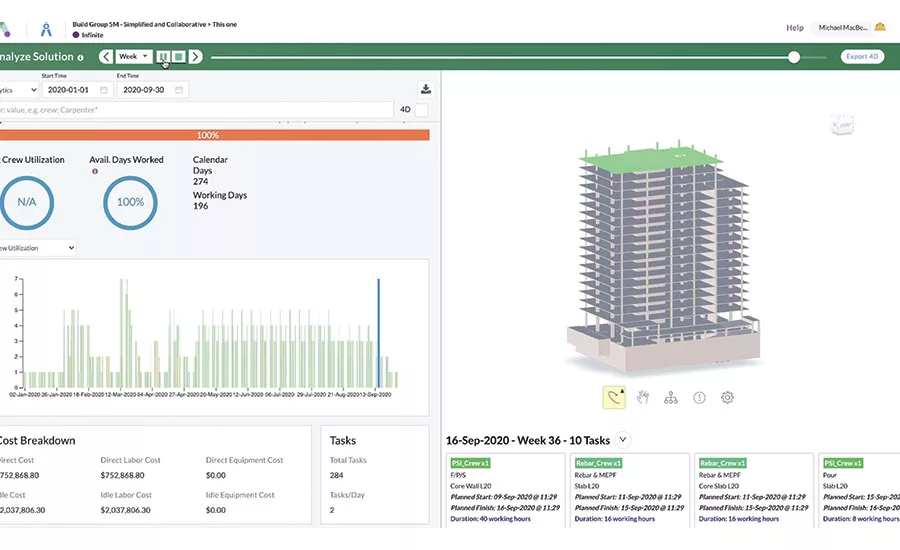Screen dimensions: 900x550
Task: Expand the Week 36 tasks chevron
Action: 623,440
